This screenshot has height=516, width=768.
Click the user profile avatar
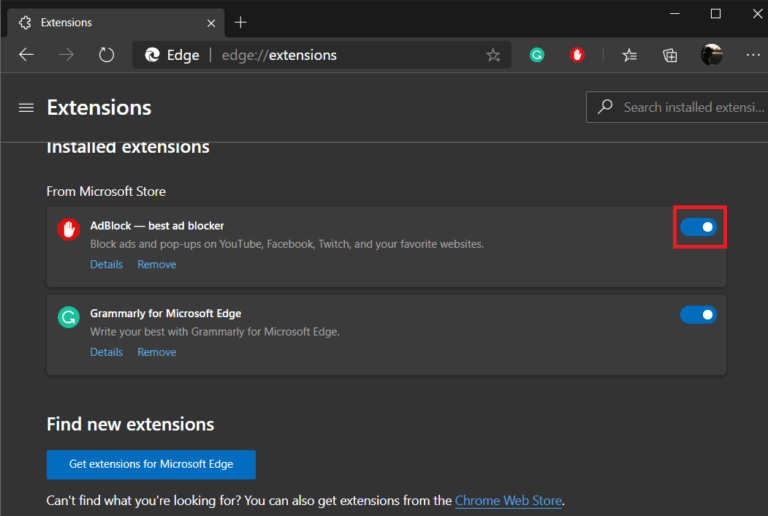[x=711, y=55]
